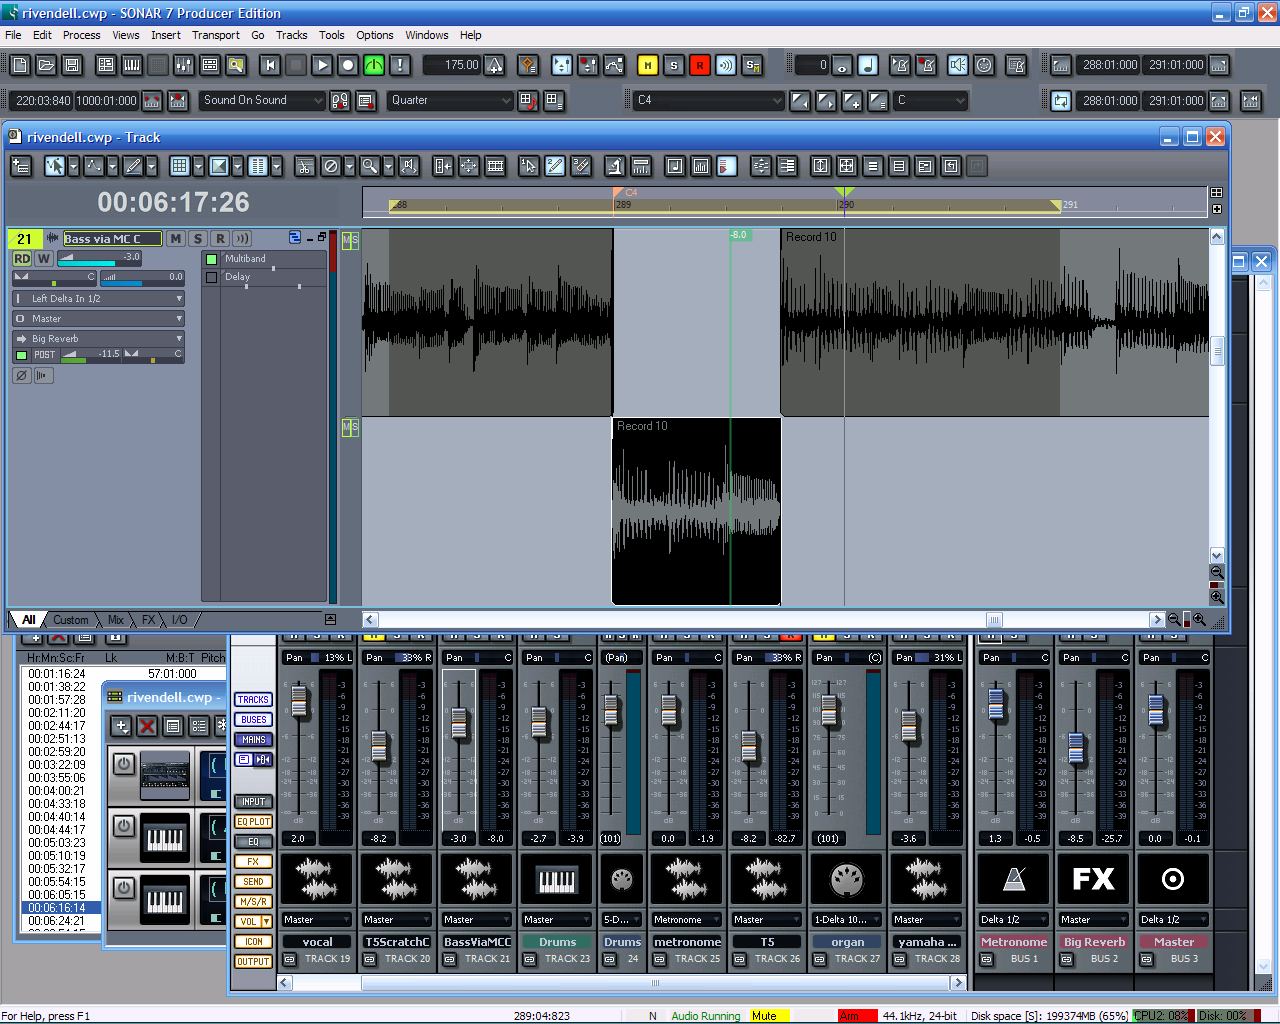Select the 00:06:16:14 marker row
This screenshot has width=1280, height=1024.
pyautogui.click(x=61, y=908)
